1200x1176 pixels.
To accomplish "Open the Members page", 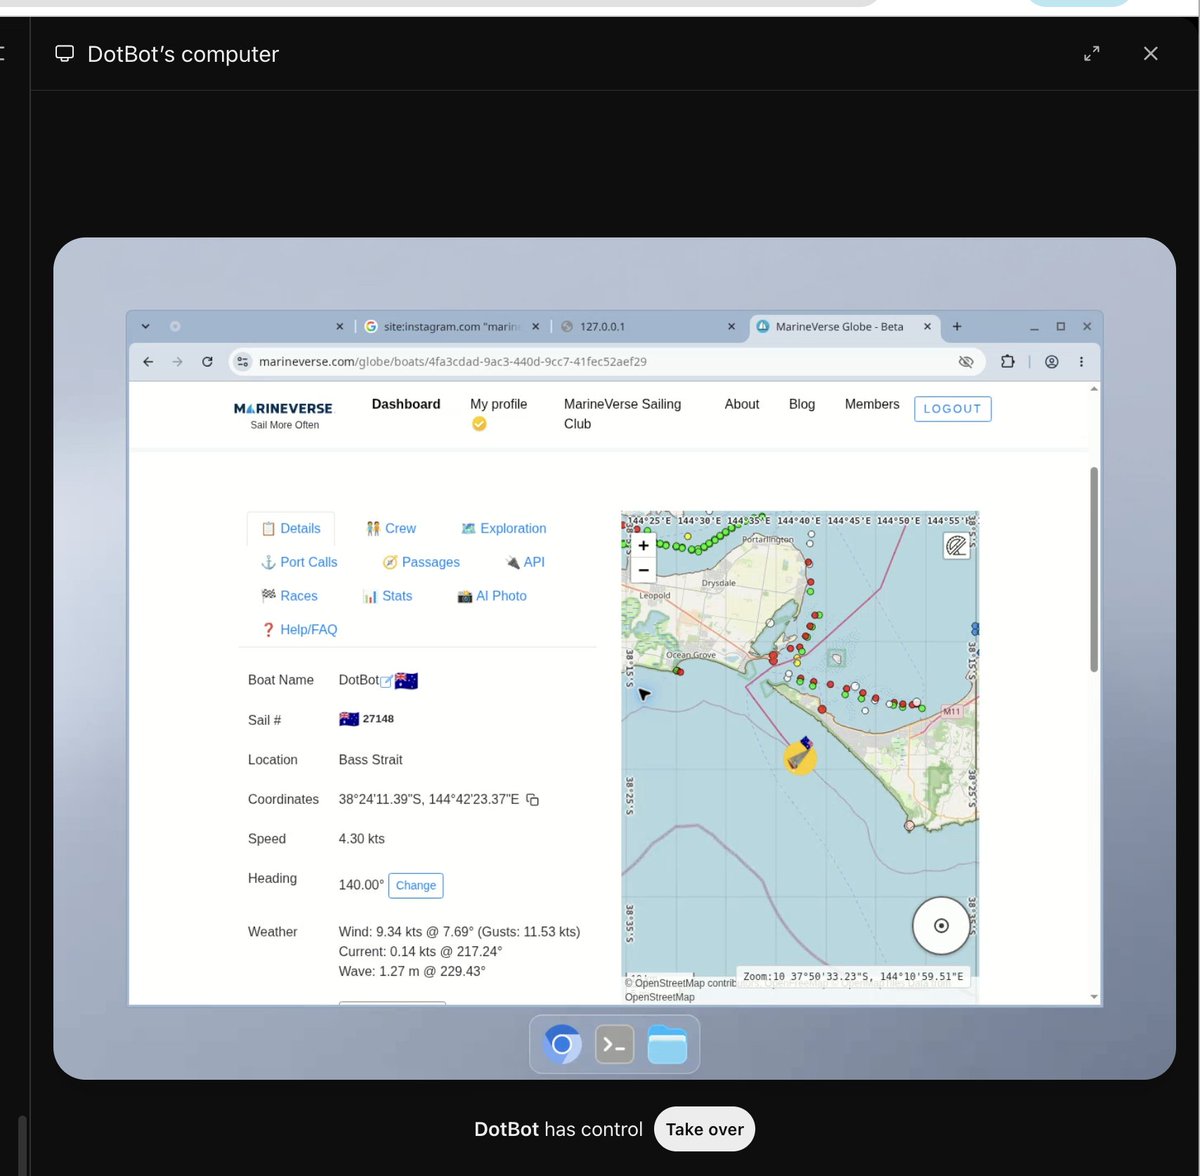I will coord(872,404).
